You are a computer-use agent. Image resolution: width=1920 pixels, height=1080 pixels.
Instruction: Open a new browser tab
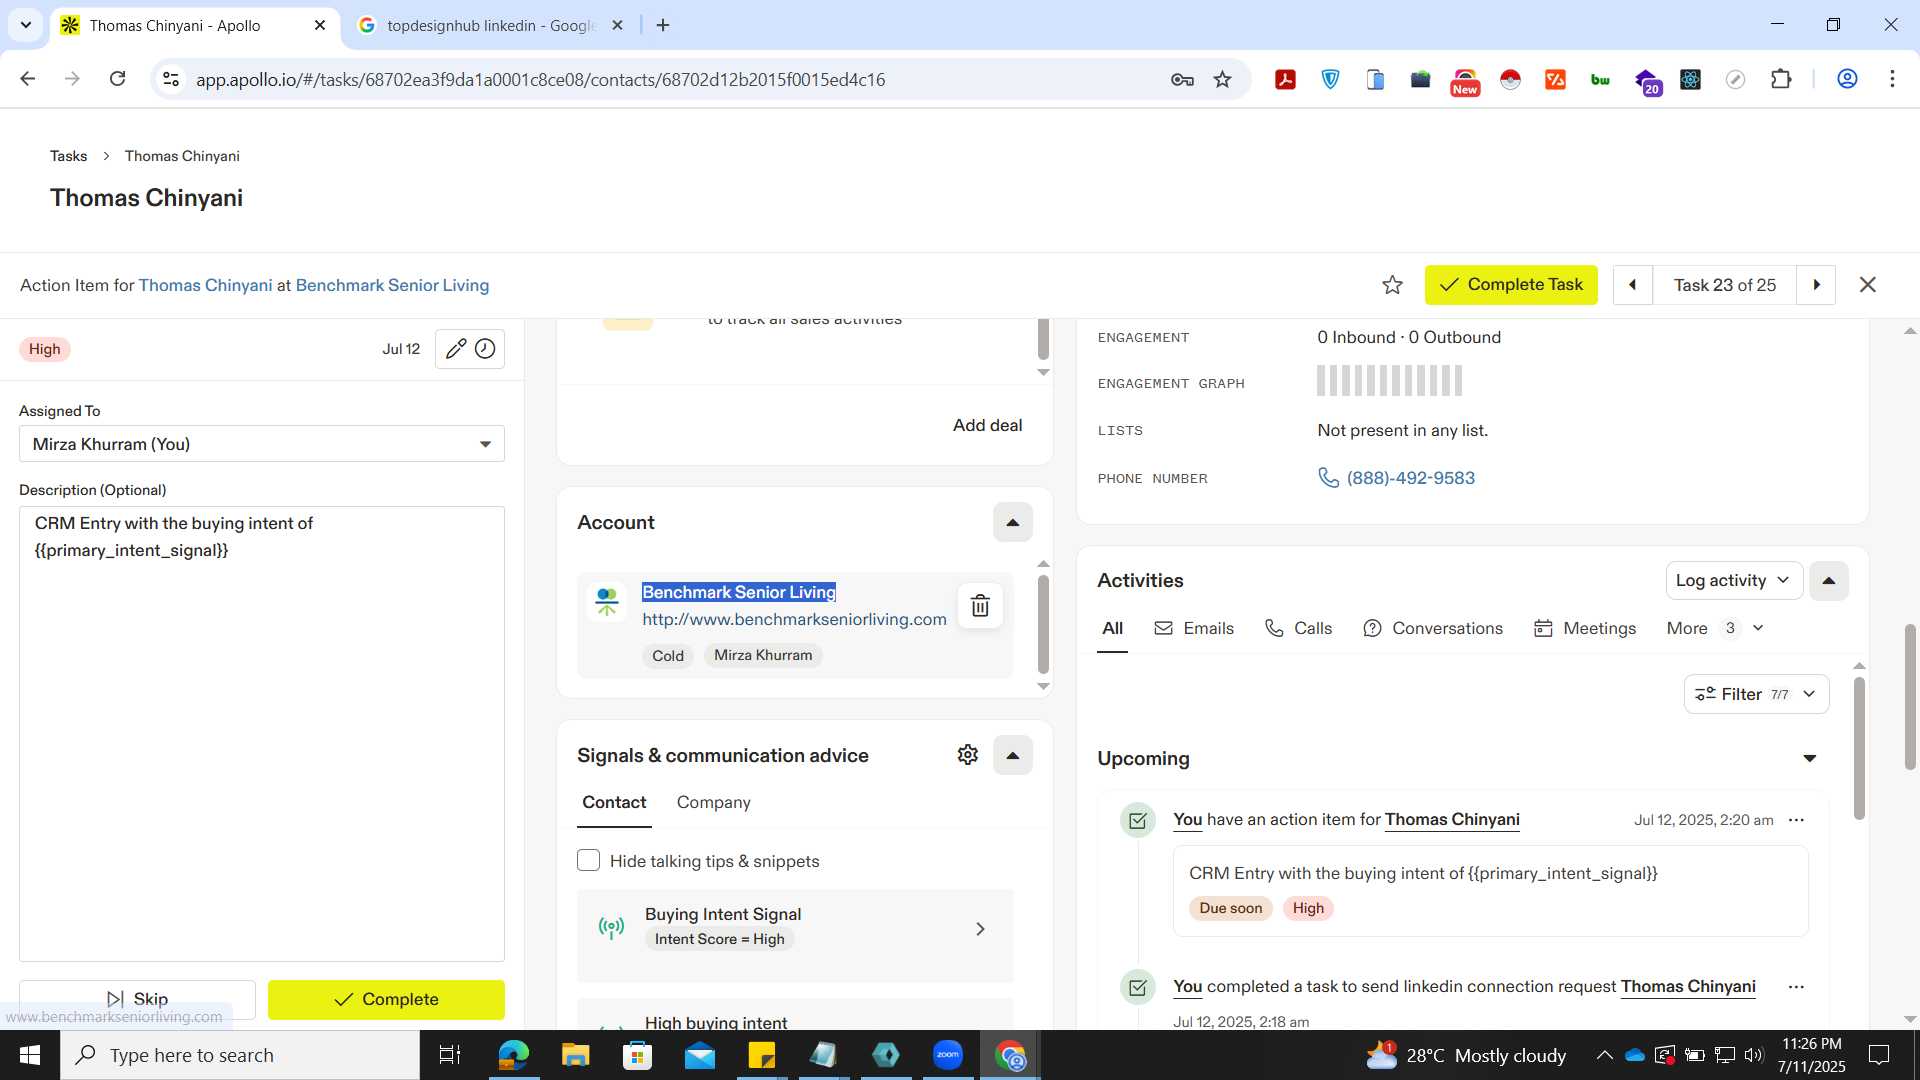(x=663, y=26)
